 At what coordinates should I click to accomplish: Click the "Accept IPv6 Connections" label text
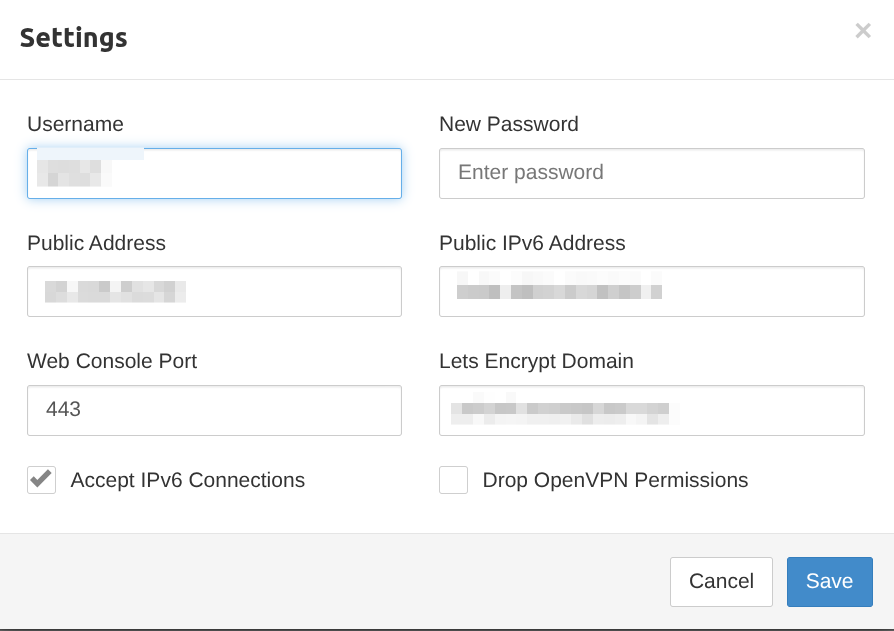click(x=187, y=480)
